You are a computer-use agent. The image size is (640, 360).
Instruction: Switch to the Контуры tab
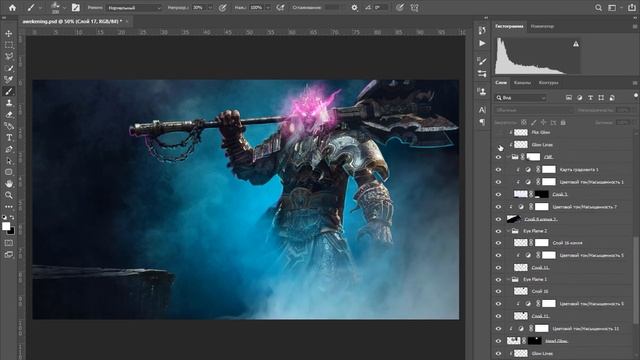click(x=548, y=83)
